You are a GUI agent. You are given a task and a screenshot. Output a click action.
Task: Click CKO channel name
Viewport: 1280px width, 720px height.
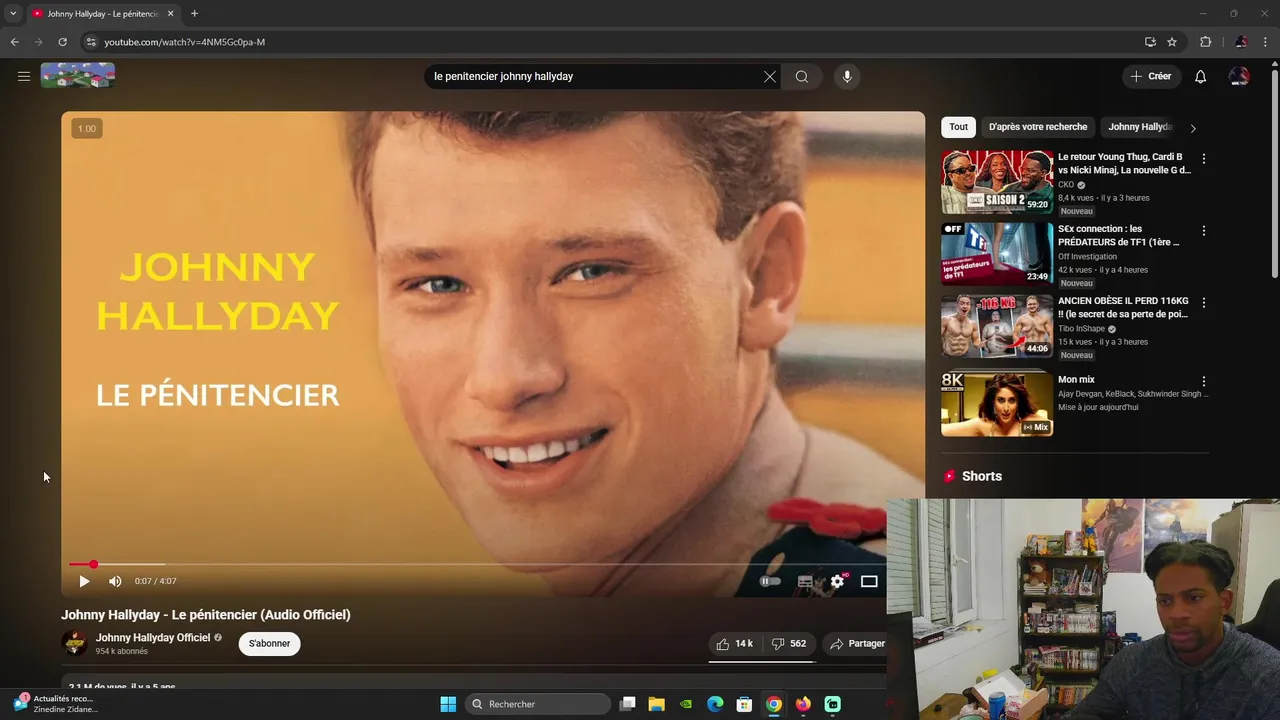tap(1066, 185)
